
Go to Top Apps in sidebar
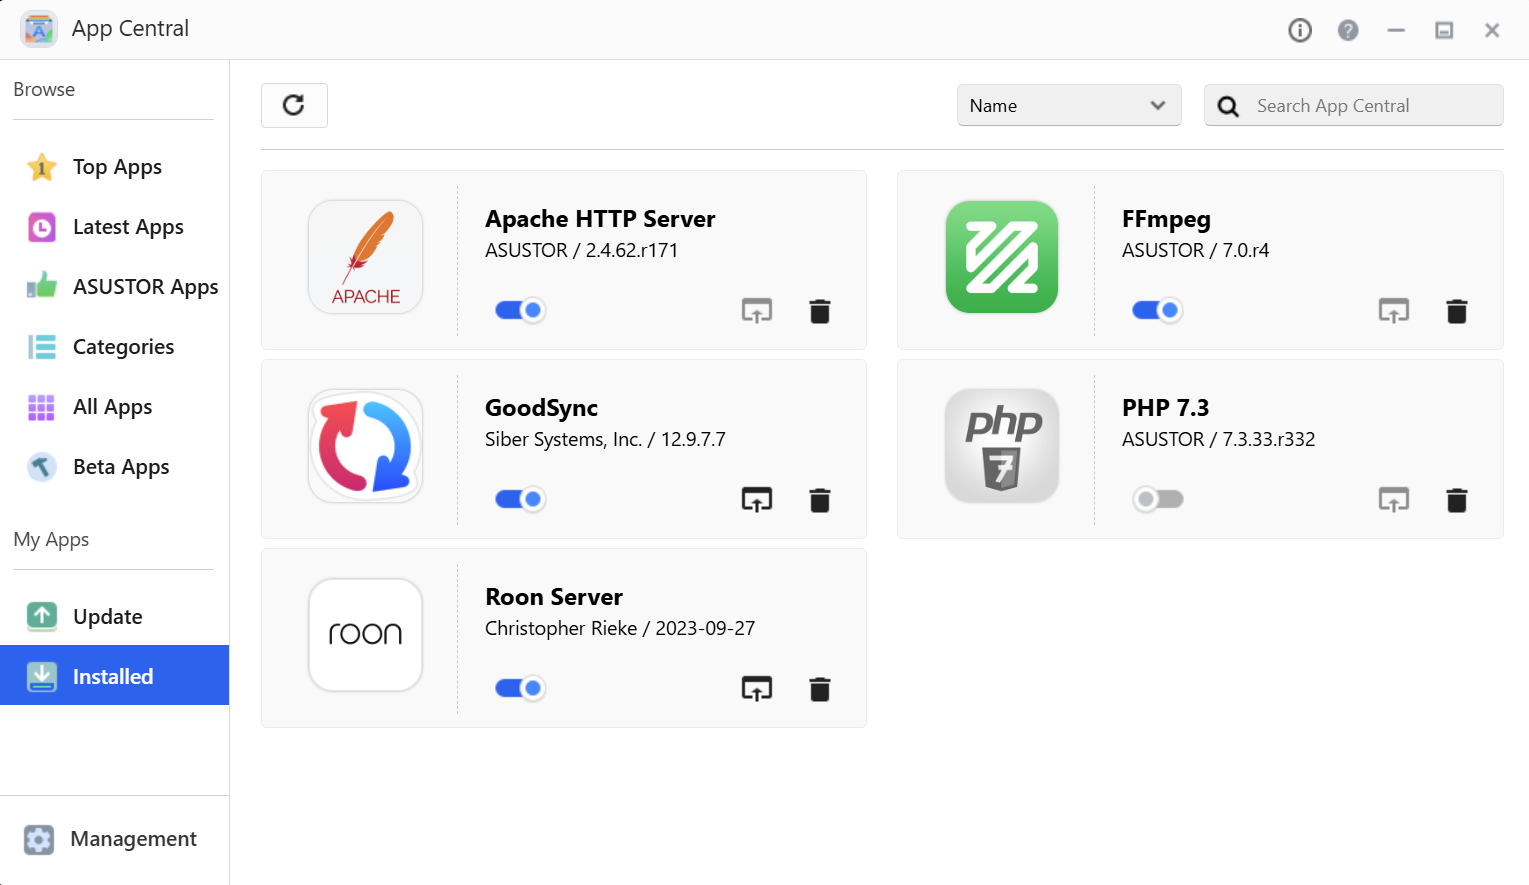[x=117, y=167]
